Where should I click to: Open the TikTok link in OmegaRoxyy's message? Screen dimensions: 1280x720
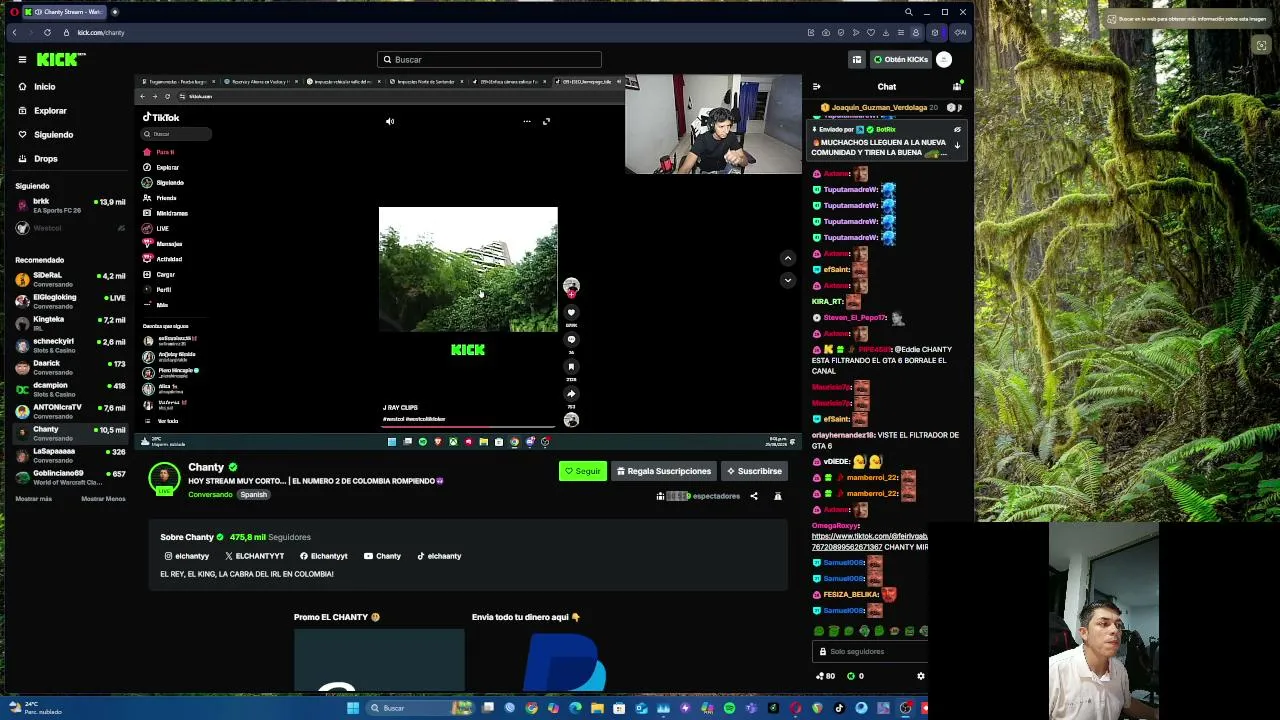(869, 542)
